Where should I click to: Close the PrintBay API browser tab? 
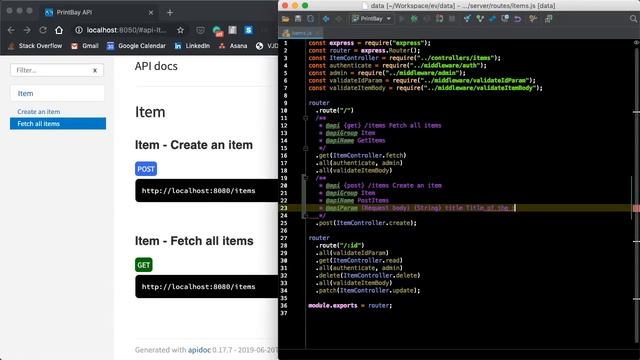151,13
